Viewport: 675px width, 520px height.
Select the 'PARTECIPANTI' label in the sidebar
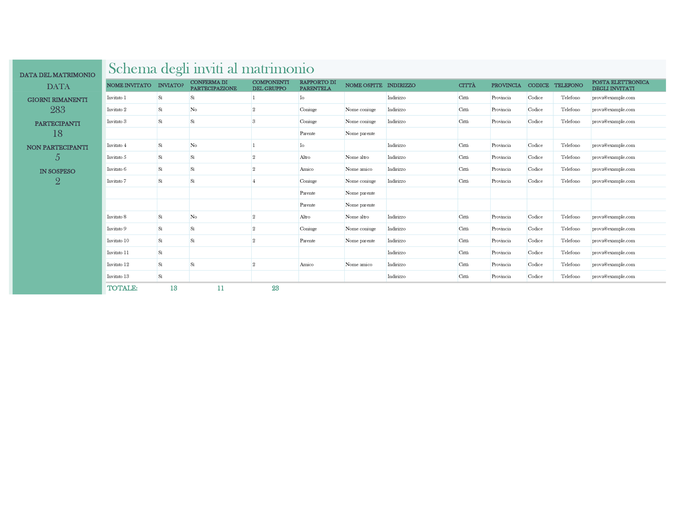pyautogui.click(x=57, y=124)
